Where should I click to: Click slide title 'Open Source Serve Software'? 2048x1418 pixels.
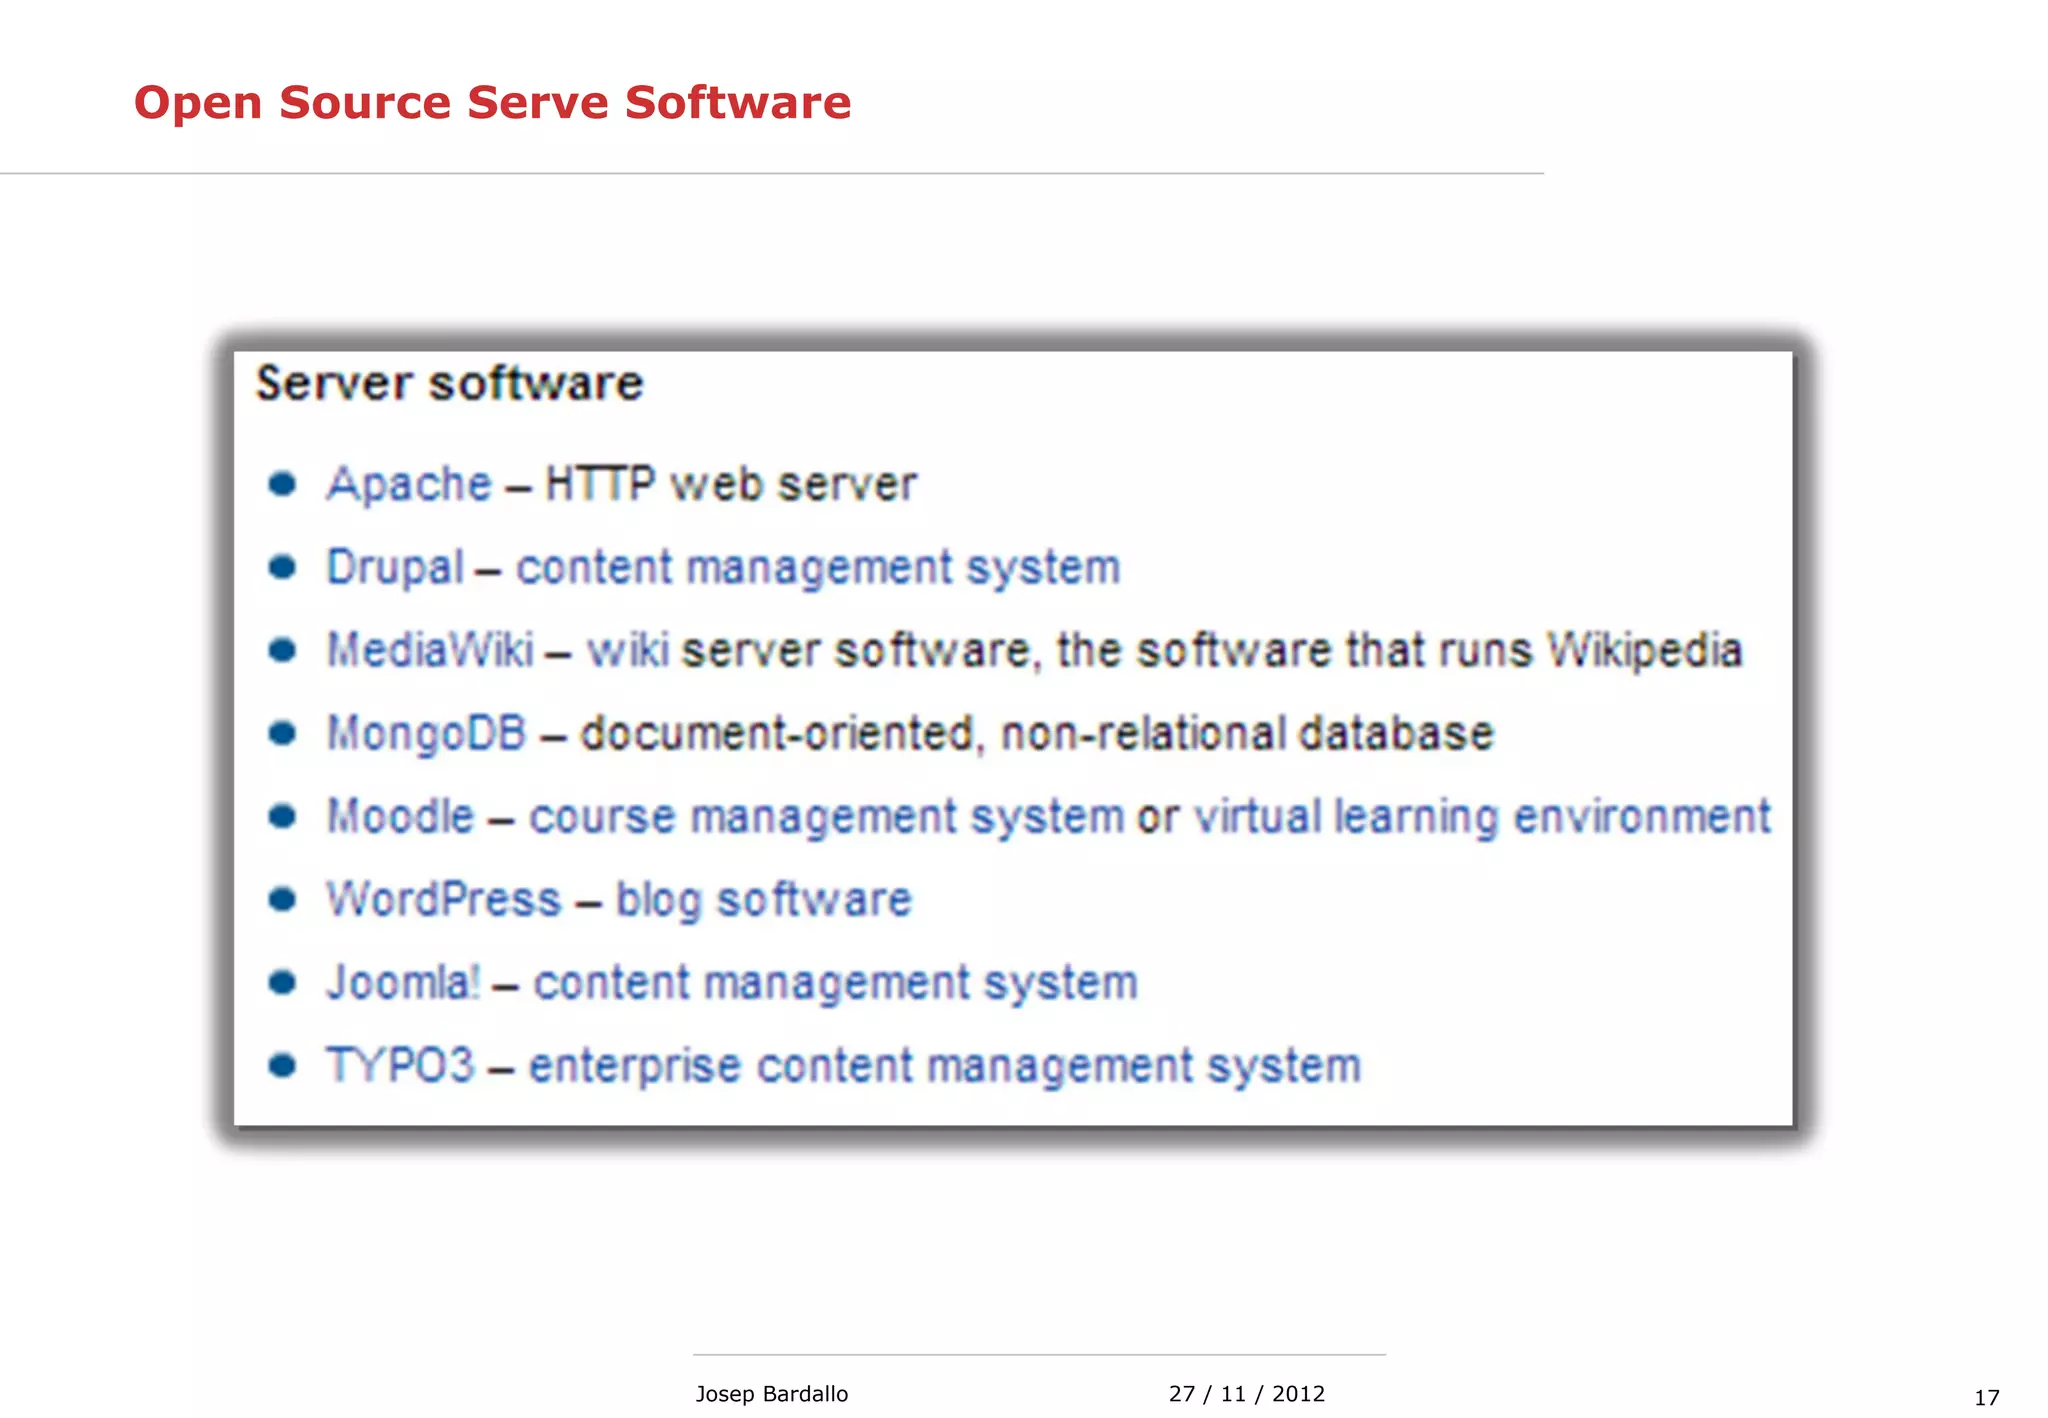[492, 103]
